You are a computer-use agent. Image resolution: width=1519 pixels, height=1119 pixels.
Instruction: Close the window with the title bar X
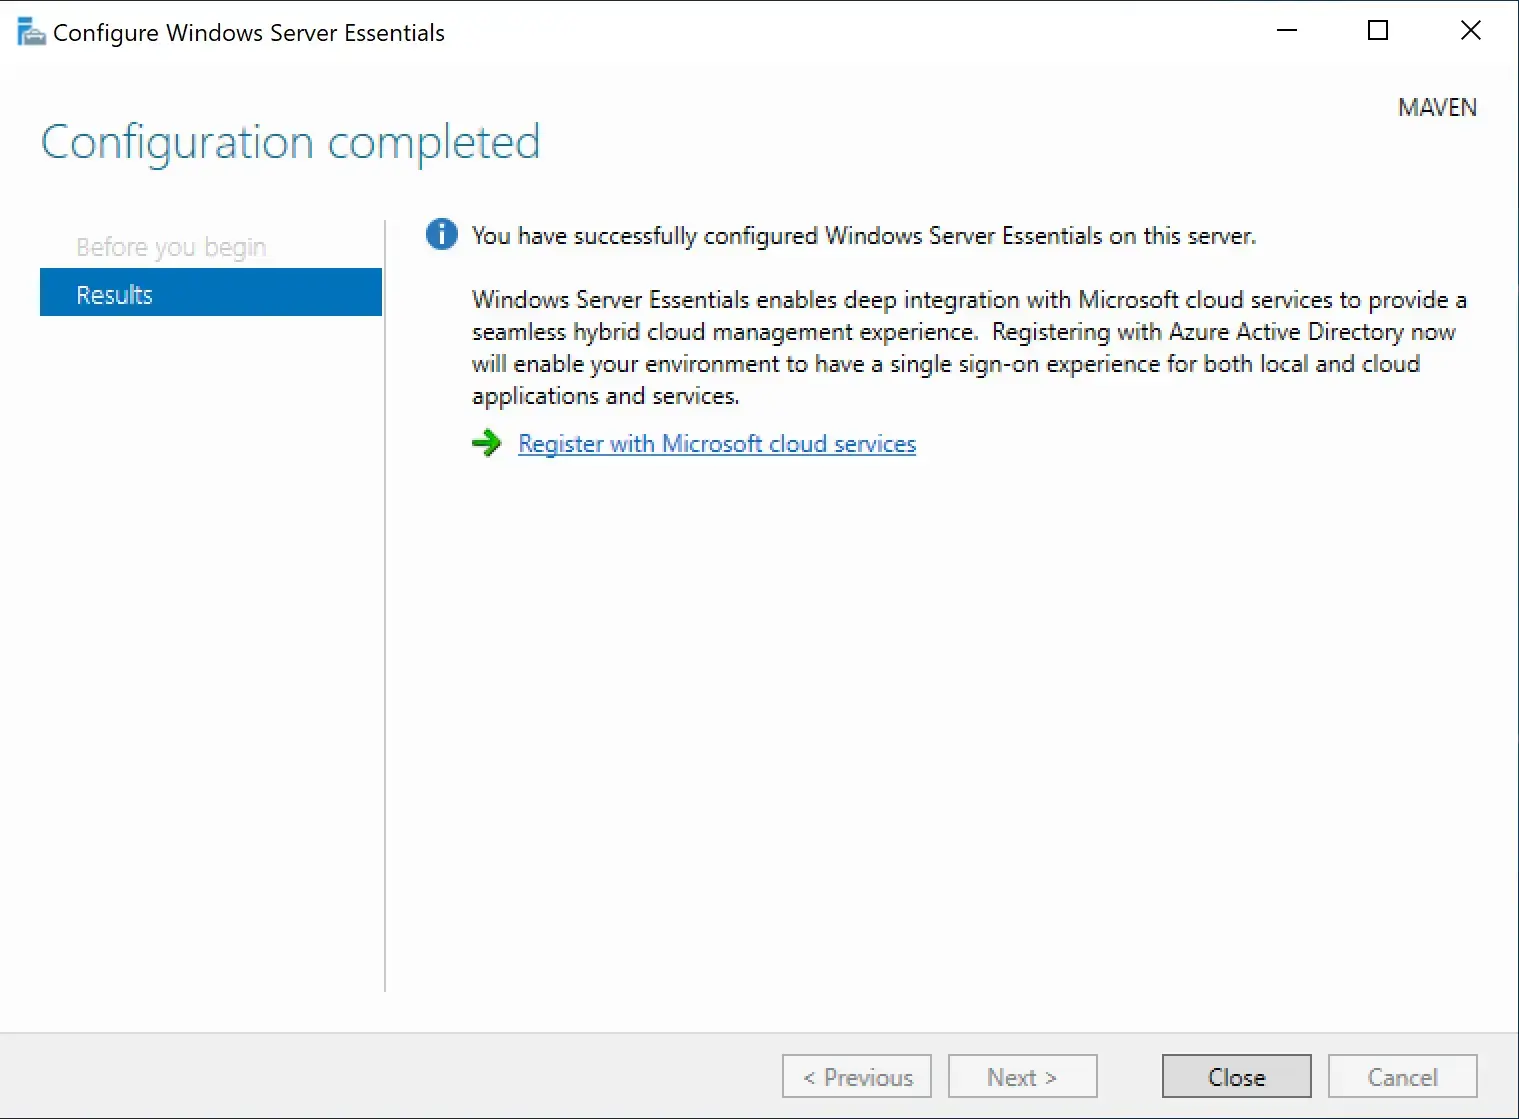[1470, 31]
